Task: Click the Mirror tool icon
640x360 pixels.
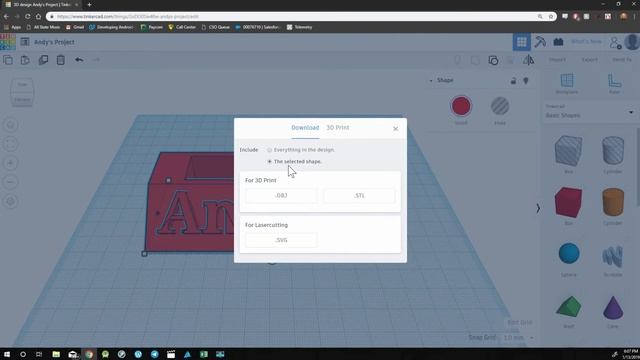Action: [x=529, y=60]
